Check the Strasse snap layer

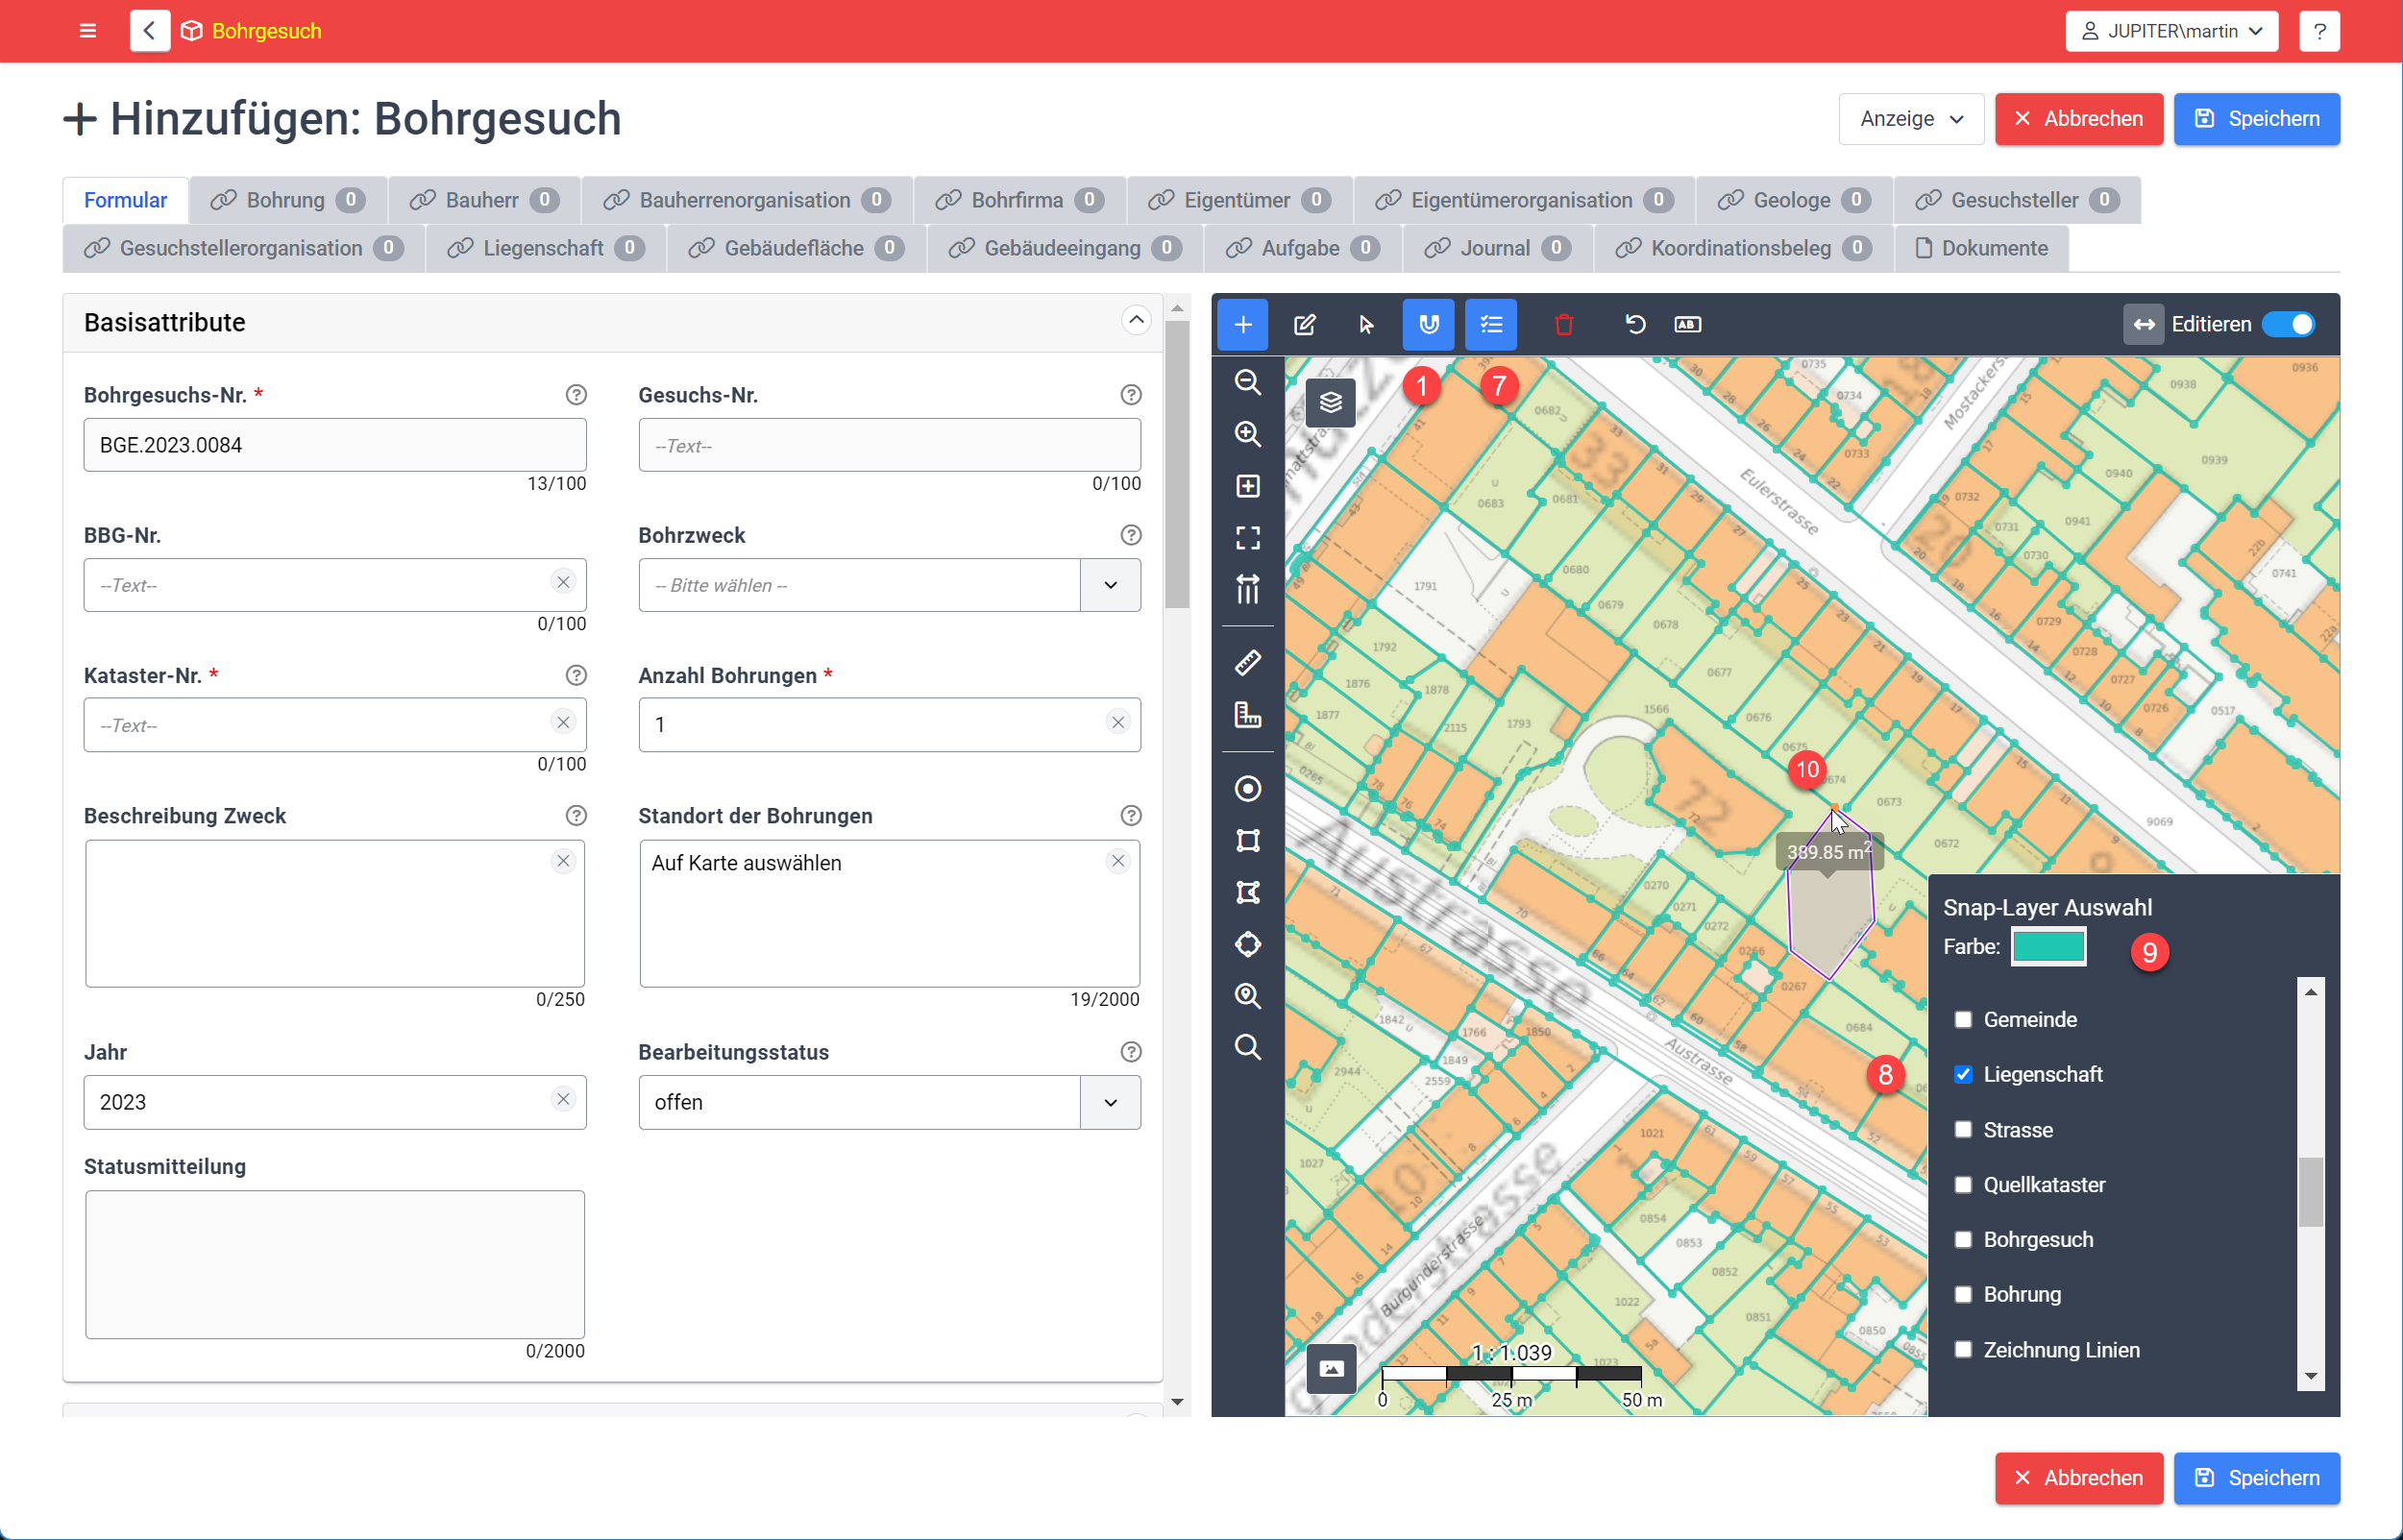(x=1963, y=1129)
